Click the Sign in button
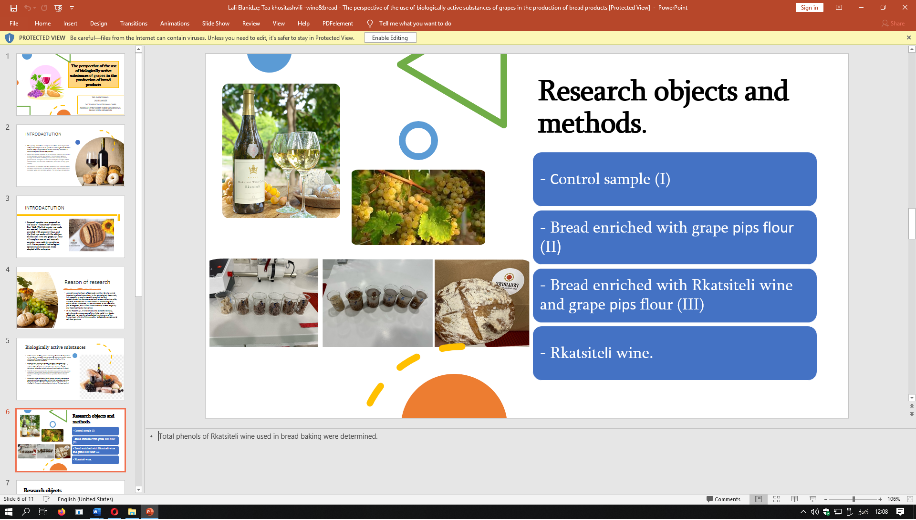Screen dimensions: 916x520 [810, 7]
